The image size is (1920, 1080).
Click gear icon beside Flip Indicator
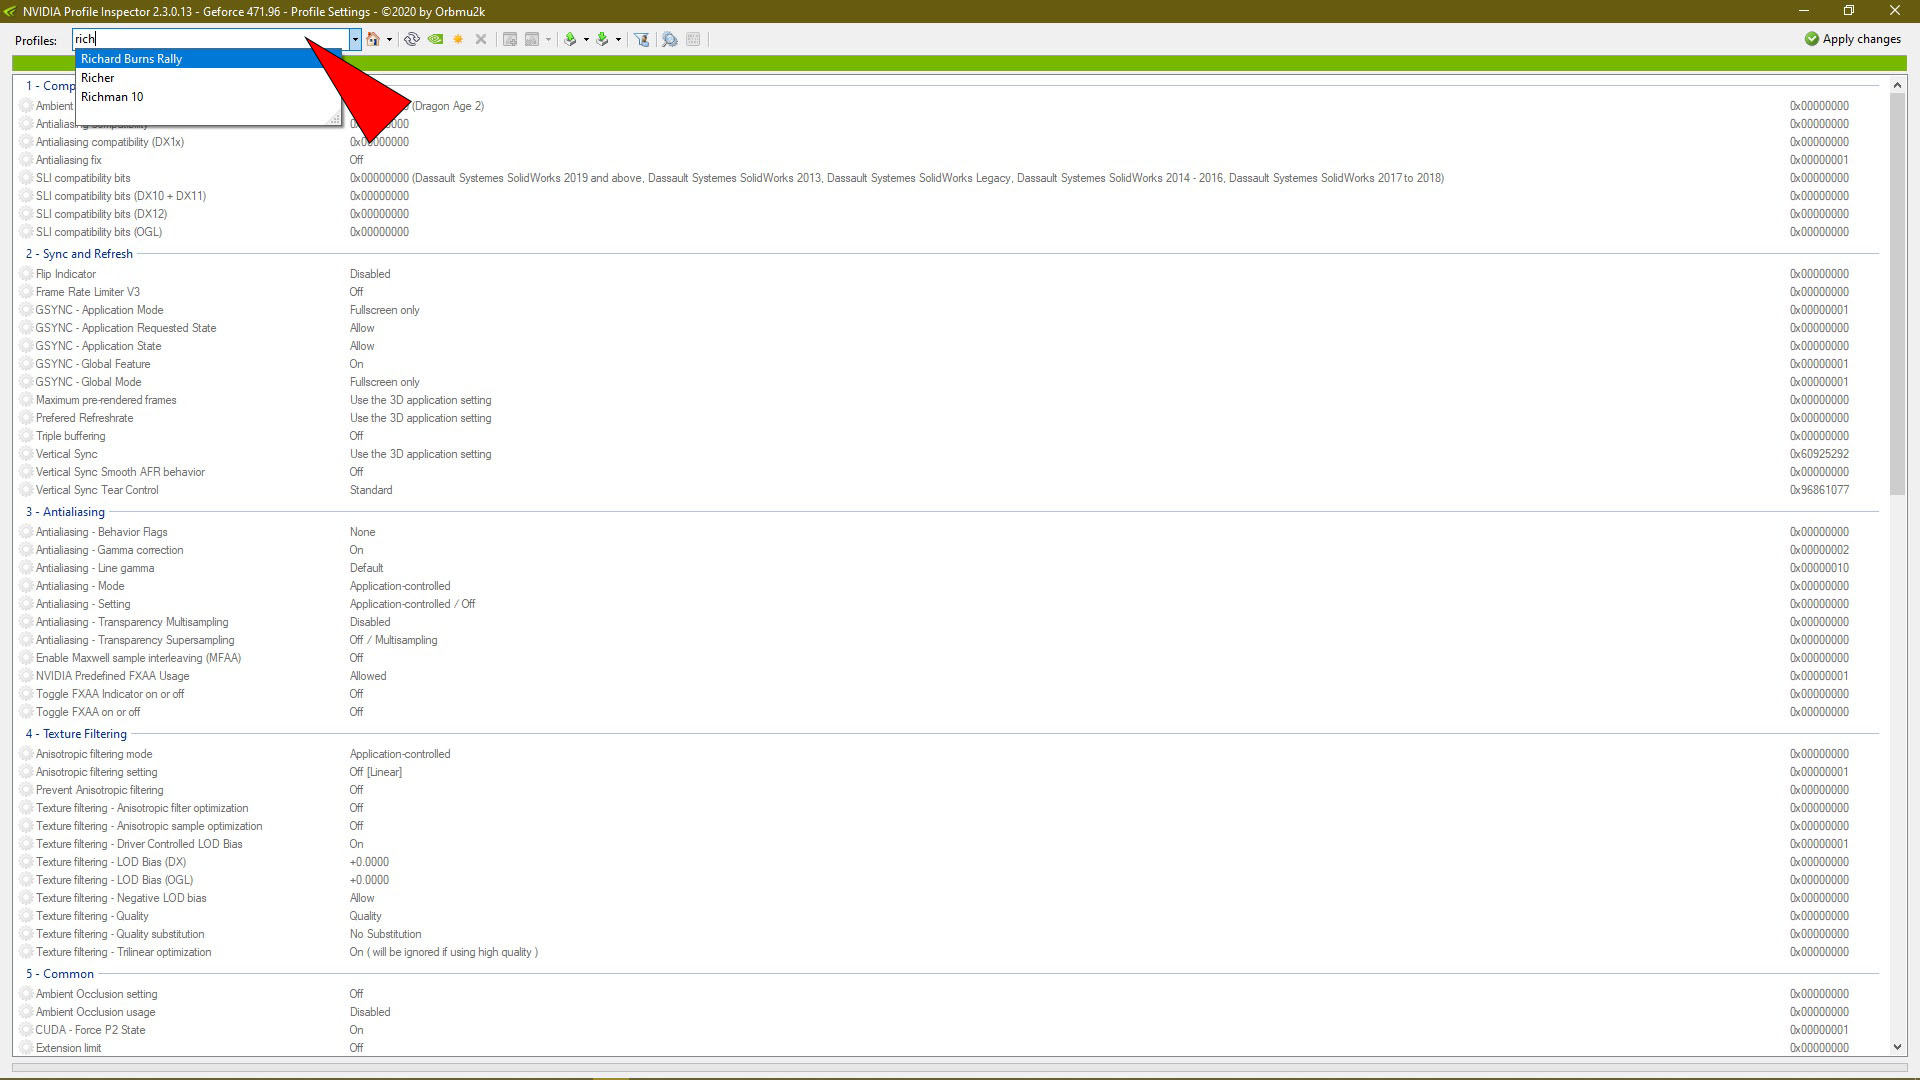[27, 274]
